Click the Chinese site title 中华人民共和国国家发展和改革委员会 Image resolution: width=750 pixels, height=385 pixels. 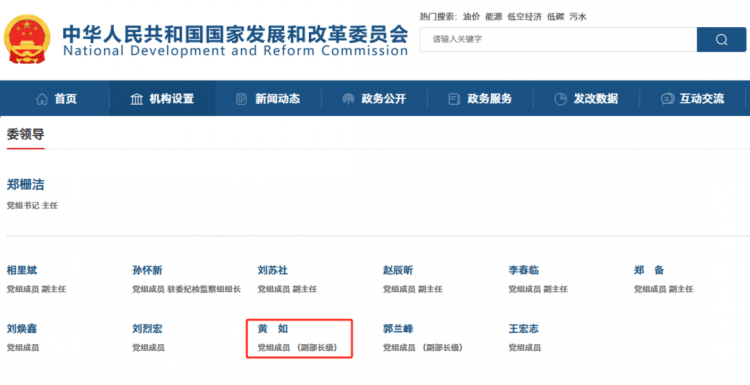(x=235, y=33)
